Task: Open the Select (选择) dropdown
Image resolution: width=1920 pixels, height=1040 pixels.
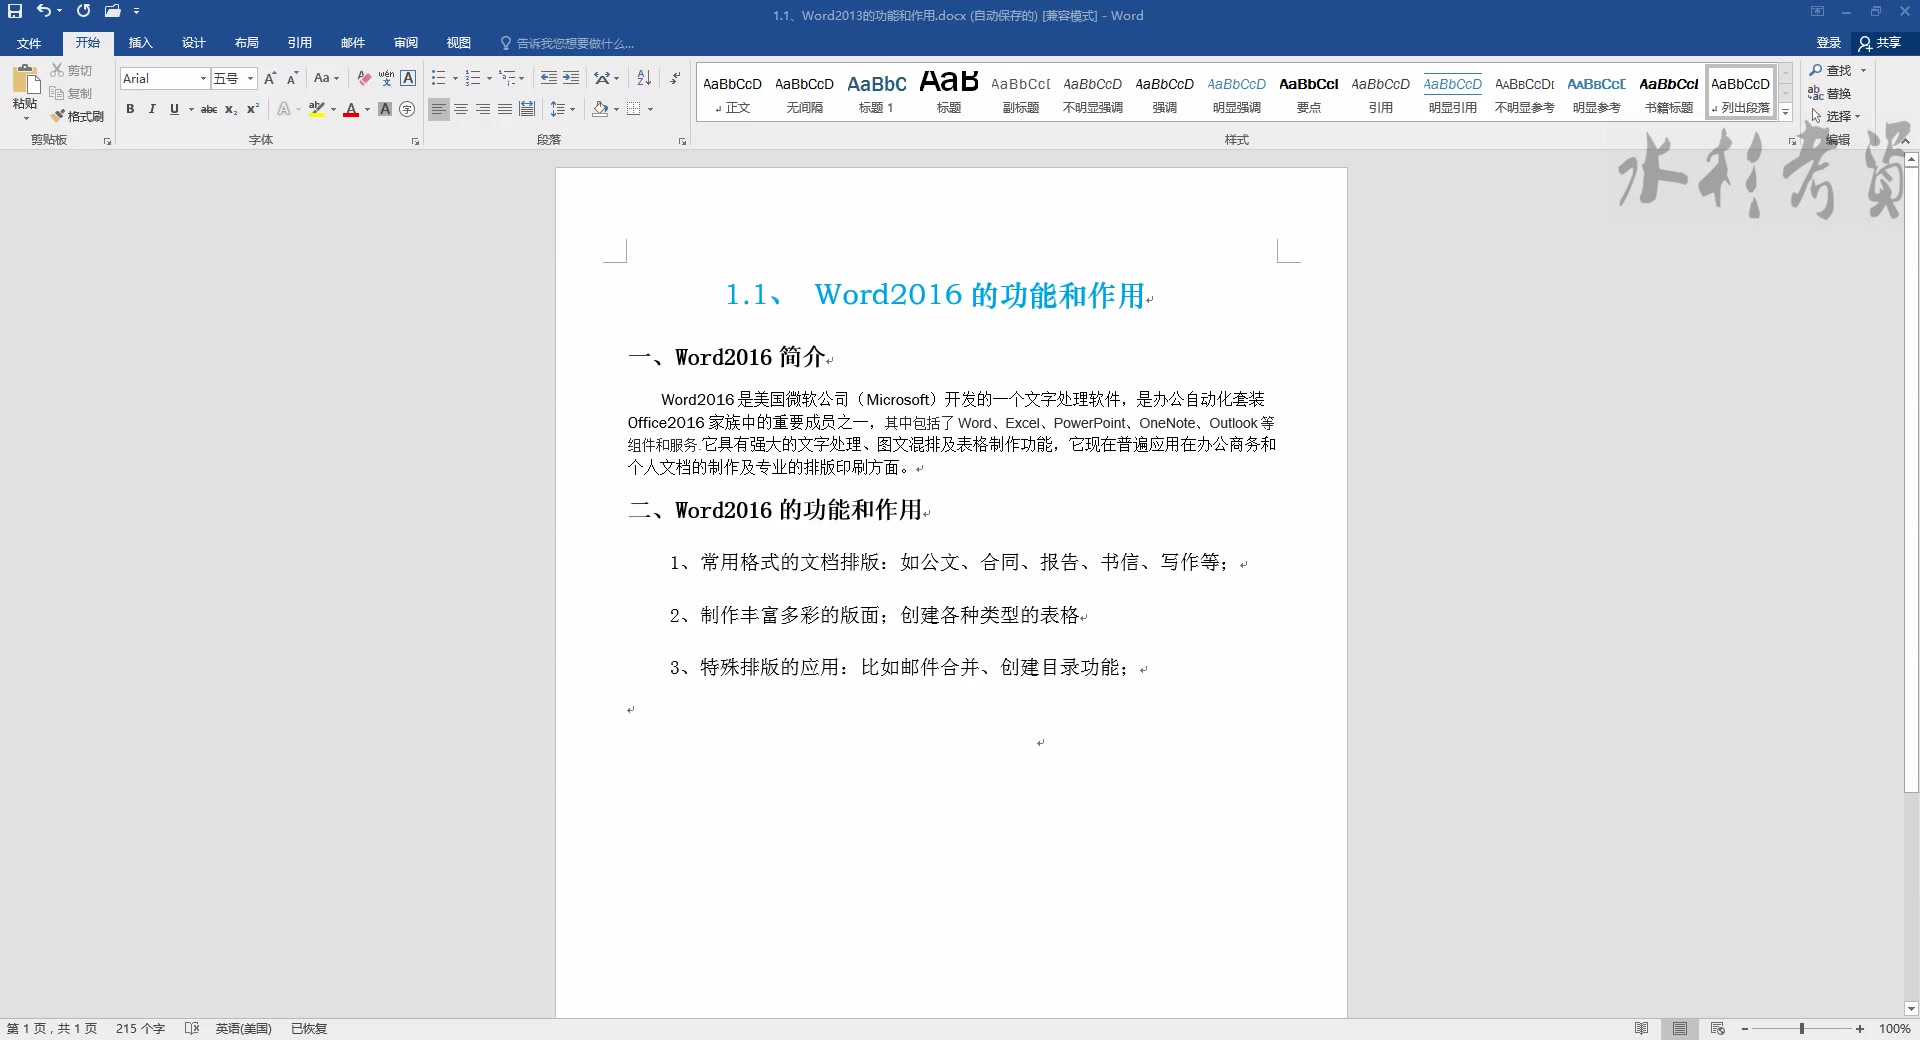Action: (1836, 116)
